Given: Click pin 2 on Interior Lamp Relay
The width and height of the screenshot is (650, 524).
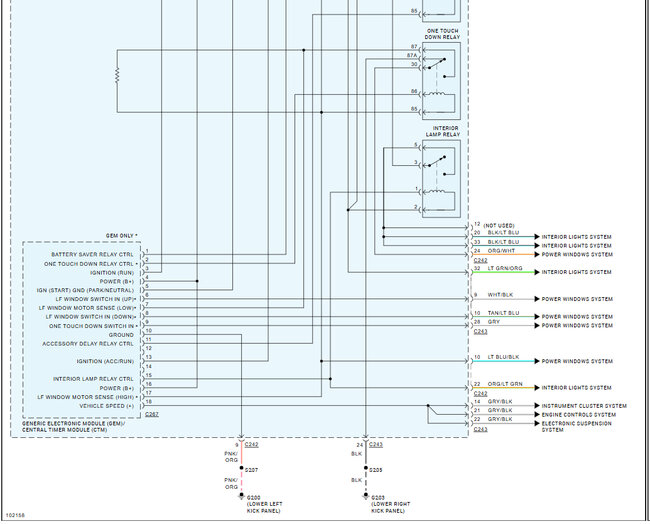Looking at the screenshot, I should tap(416, 207).
